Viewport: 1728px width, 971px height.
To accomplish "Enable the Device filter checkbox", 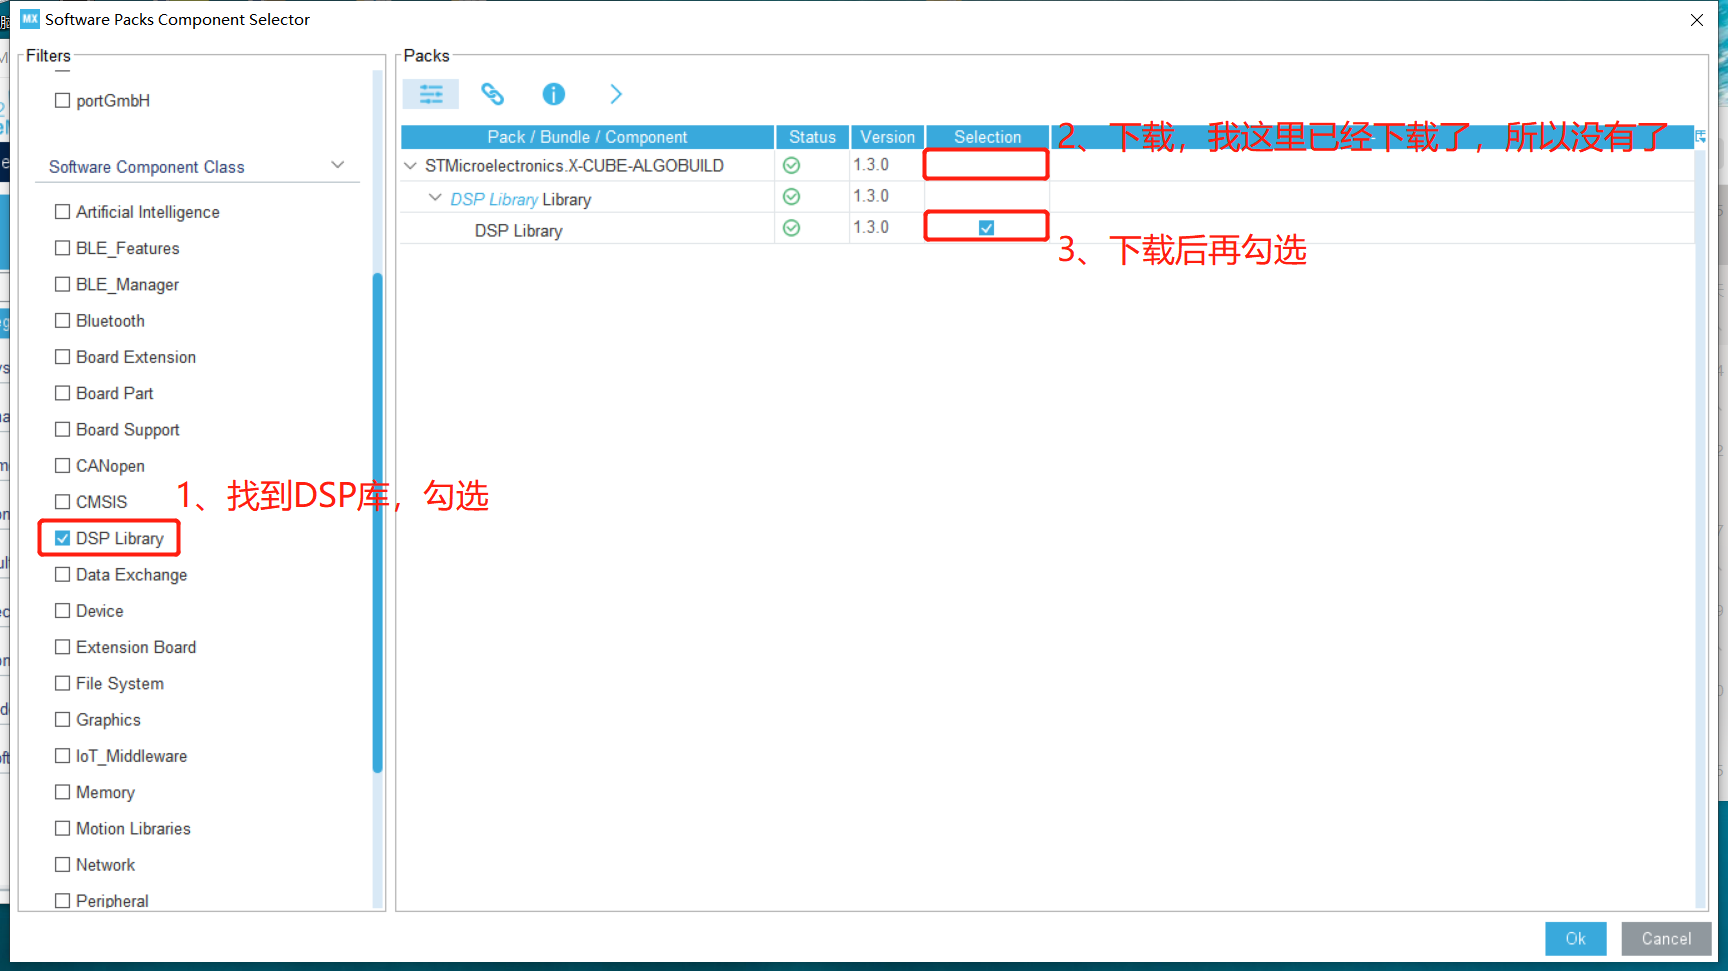I will [x=63, y=610].
